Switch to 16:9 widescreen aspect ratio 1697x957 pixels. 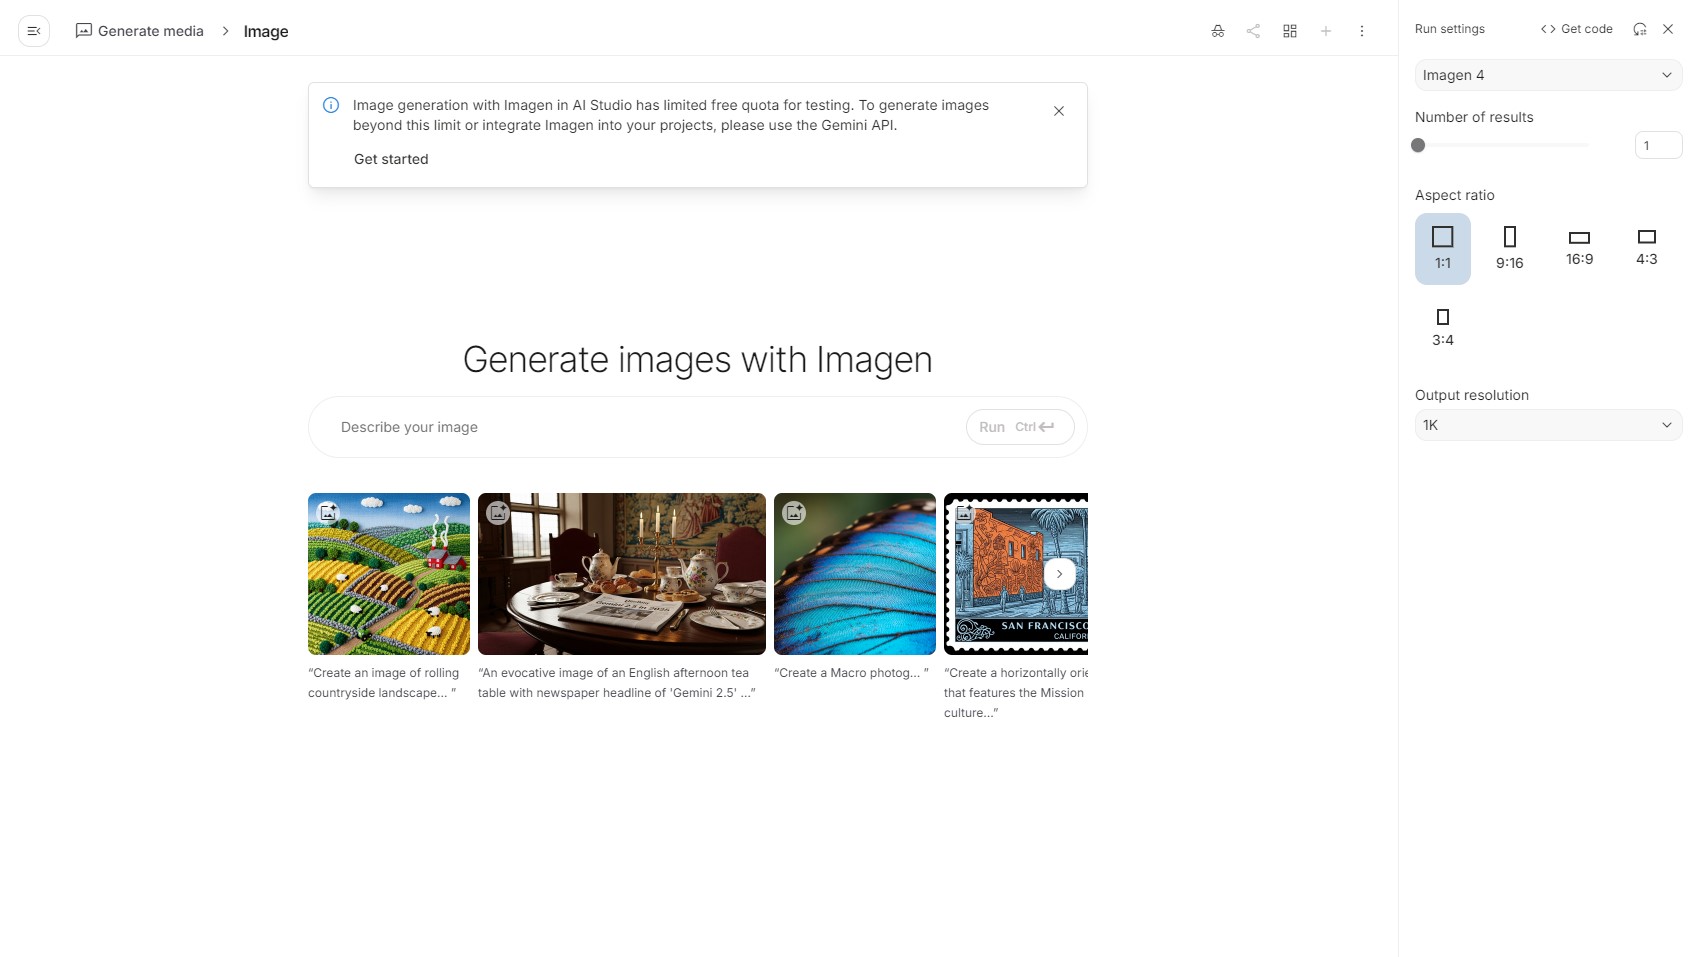1579,247
